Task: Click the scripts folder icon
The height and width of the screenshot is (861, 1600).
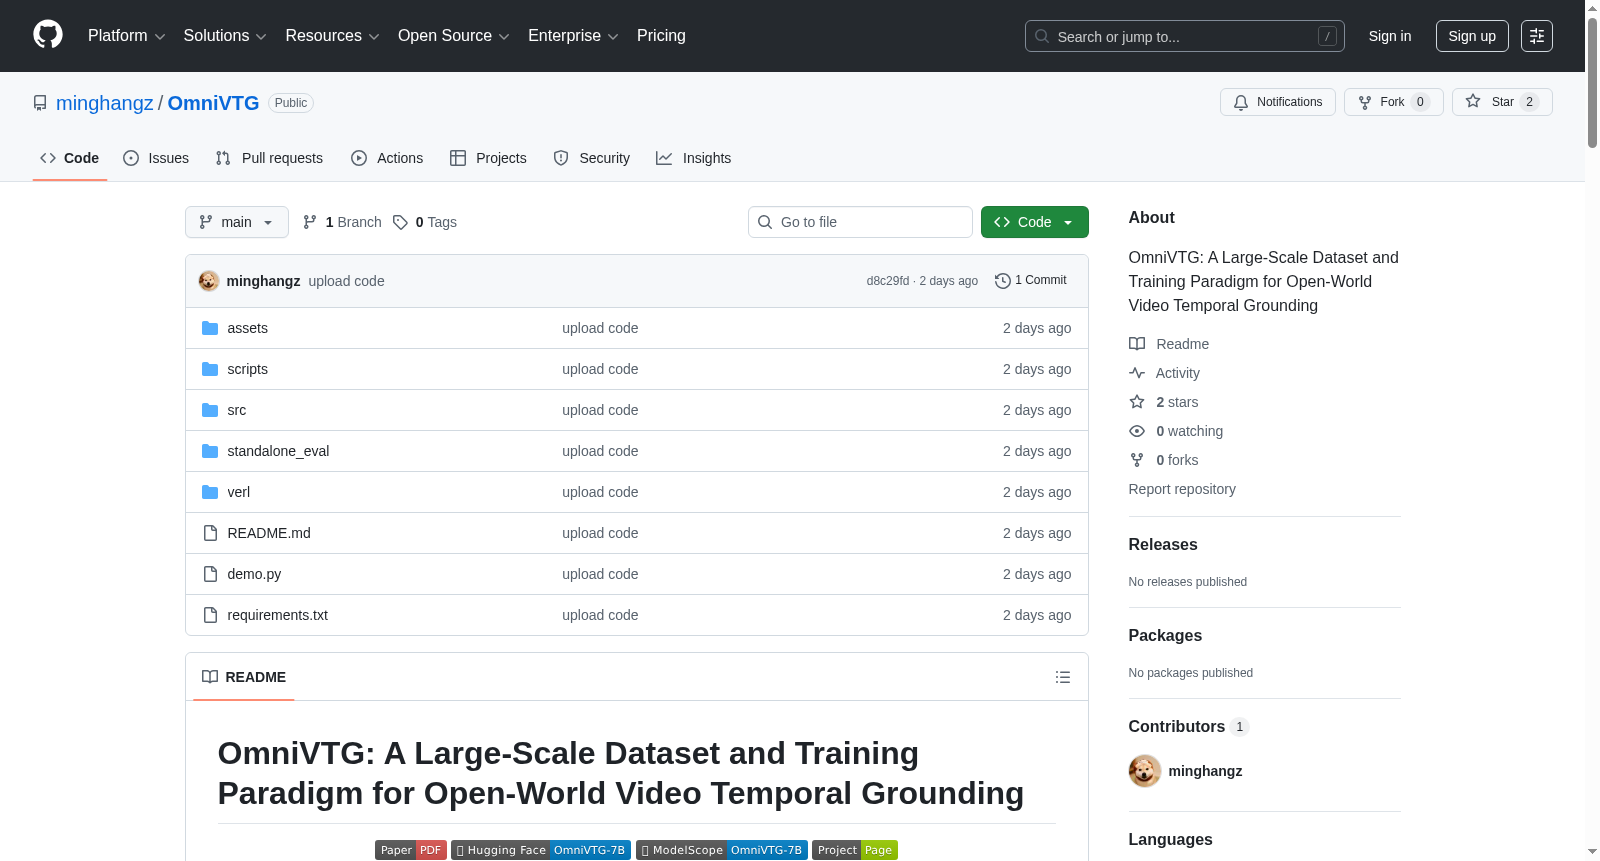Action: tap(210, 369)
